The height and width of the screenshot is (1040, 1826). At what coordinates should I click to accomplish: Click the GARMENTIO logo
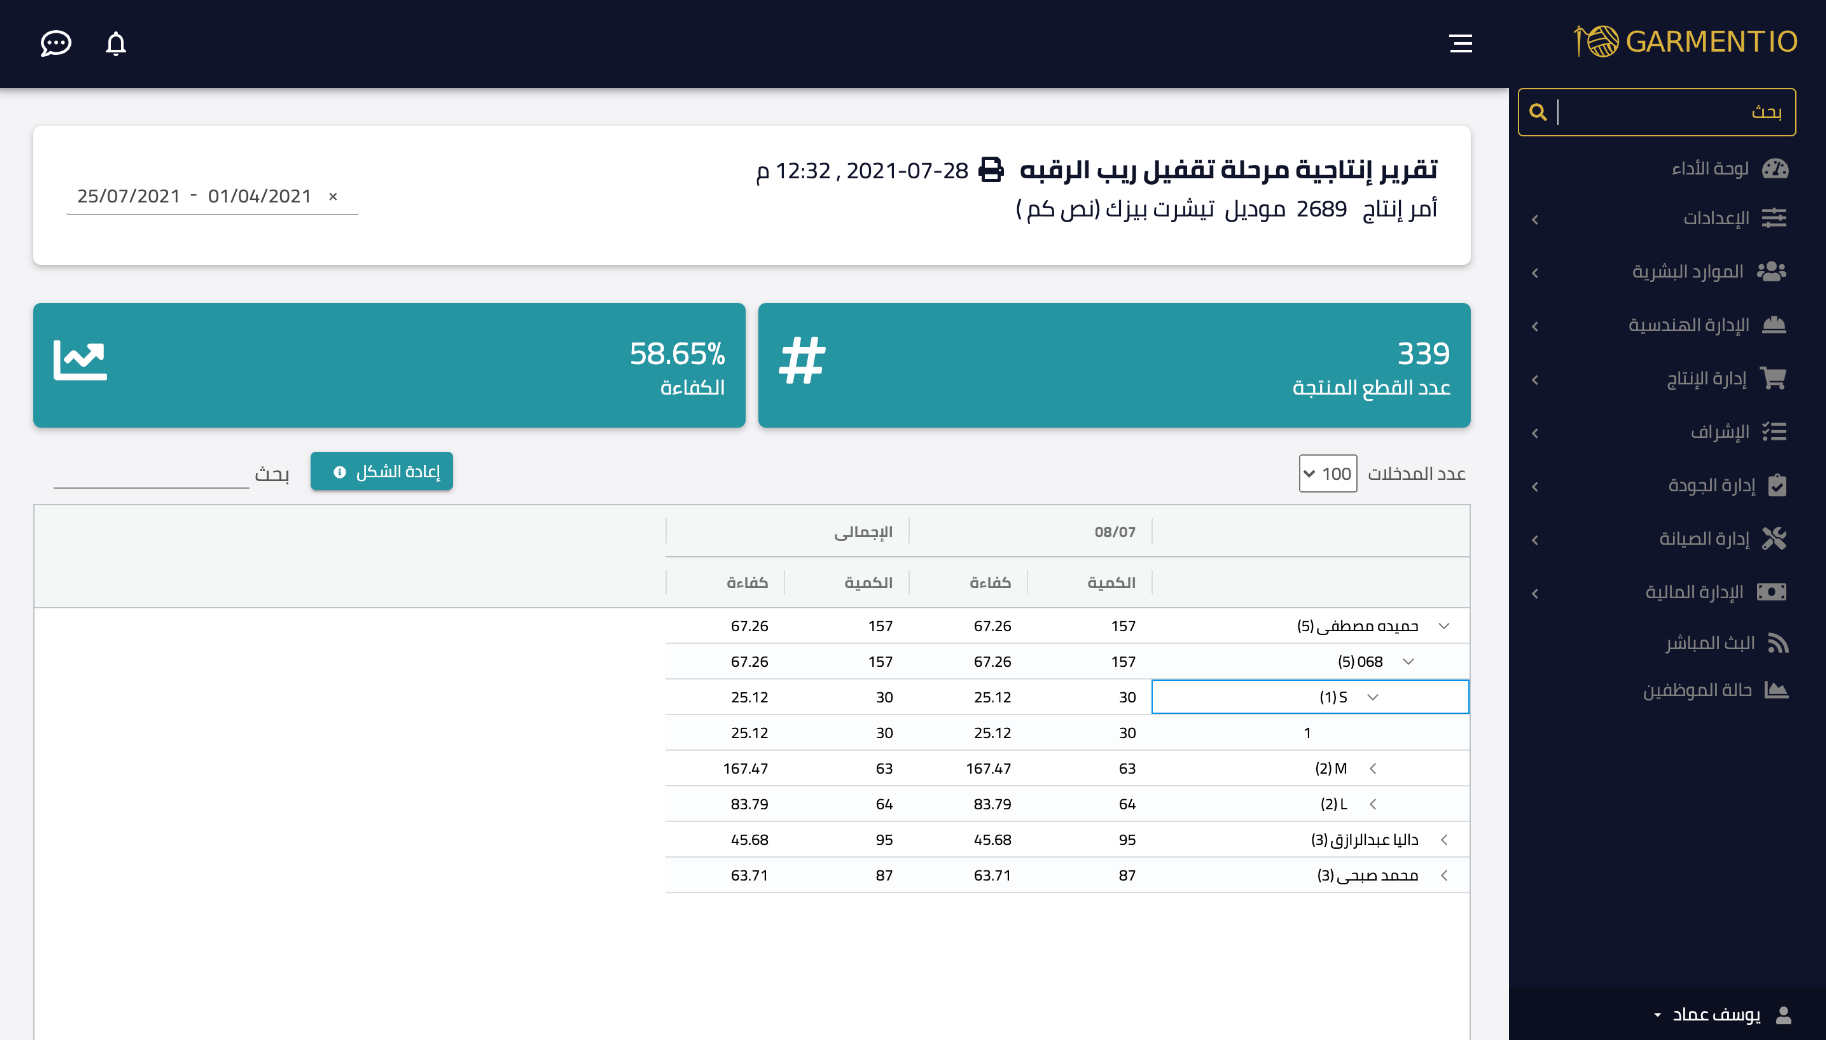(x=1686, y=41)
